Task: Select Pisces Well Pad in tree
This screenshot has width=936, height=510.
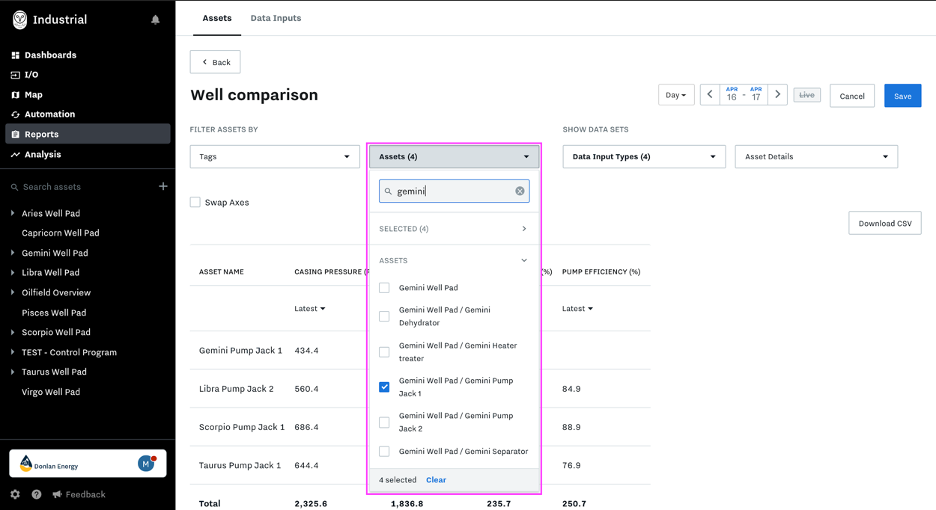Action: (54, 312)
